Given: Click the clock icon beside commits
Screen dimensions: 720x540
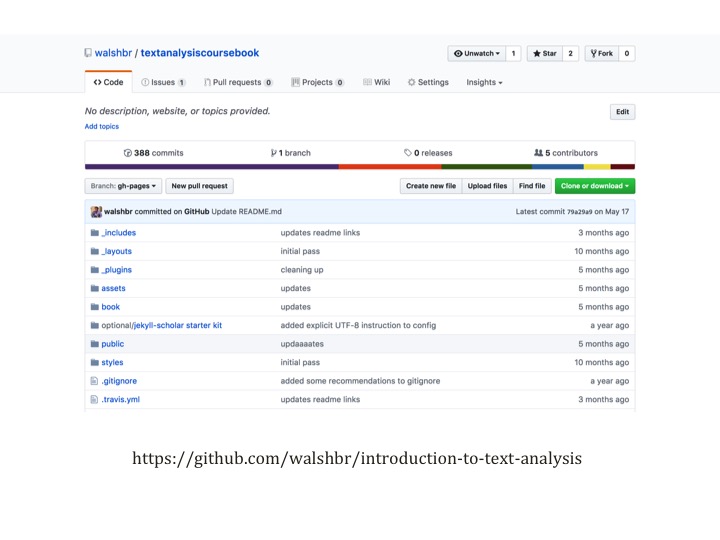Looking at the screenshot, I should (128, 153).
